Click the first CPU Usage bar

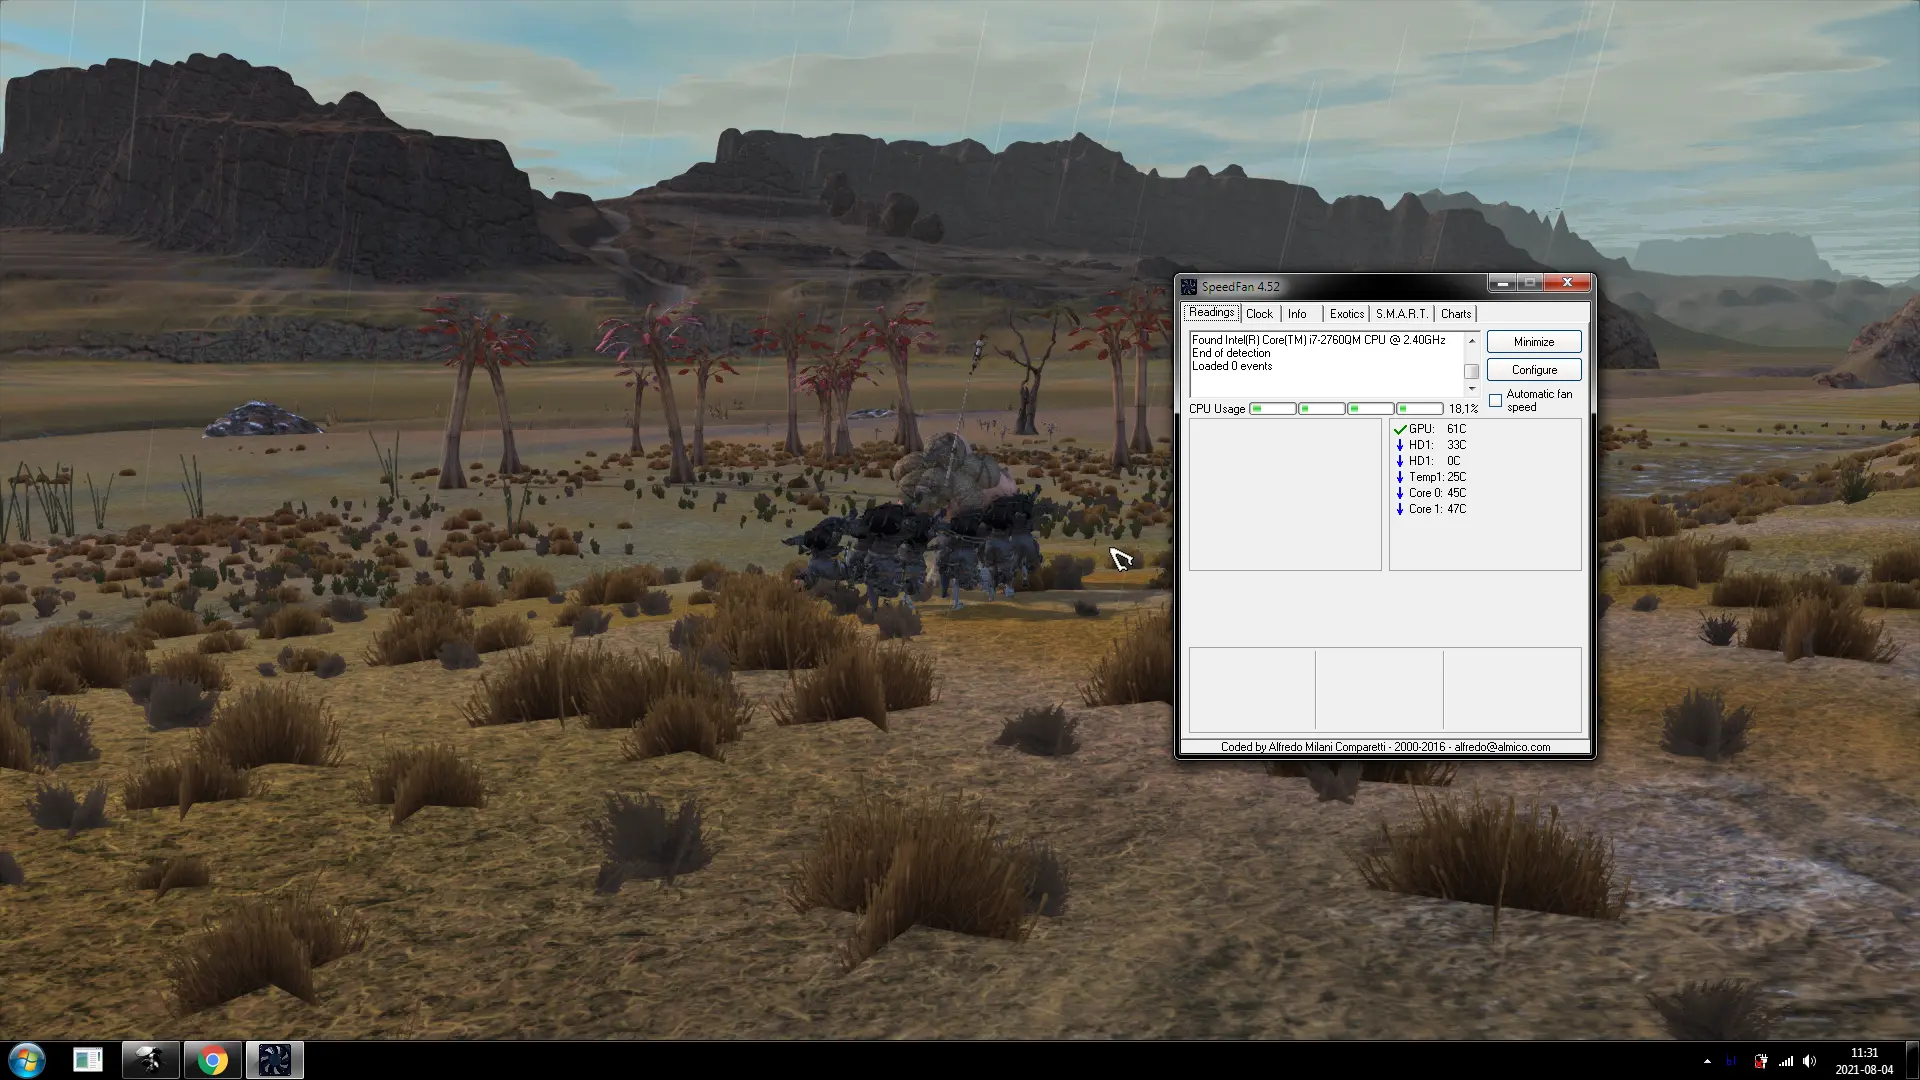tap(1272, 409)
